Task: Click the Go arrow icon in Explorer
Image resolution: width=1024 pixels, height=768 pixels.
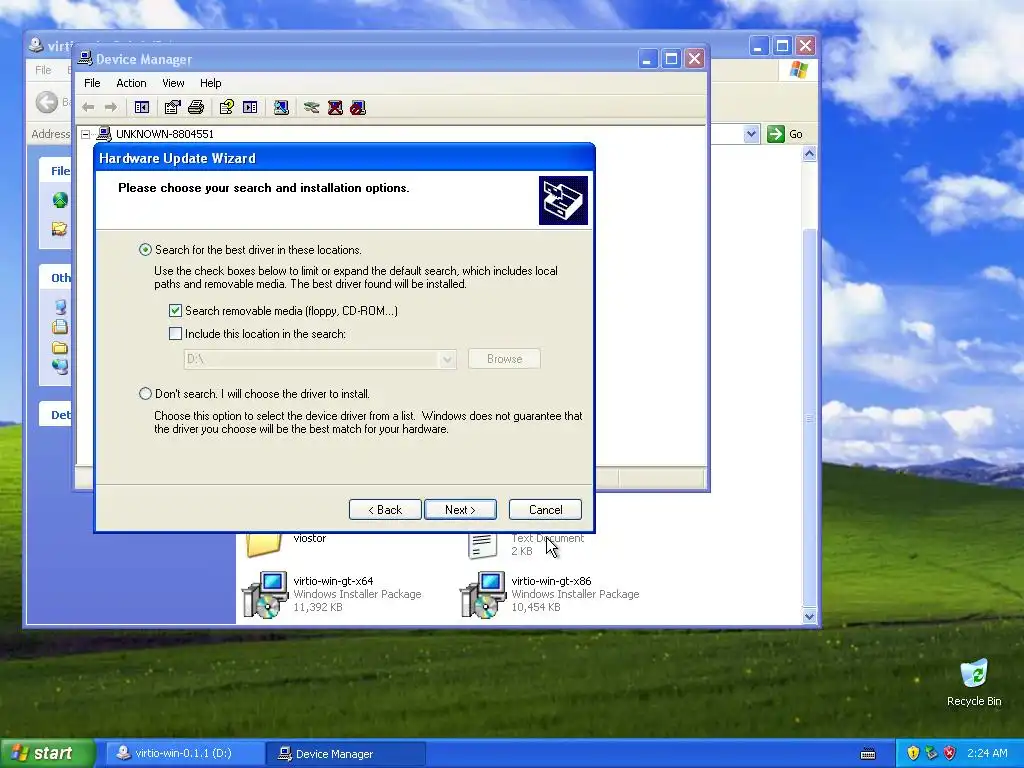Action: coord(775,134)
